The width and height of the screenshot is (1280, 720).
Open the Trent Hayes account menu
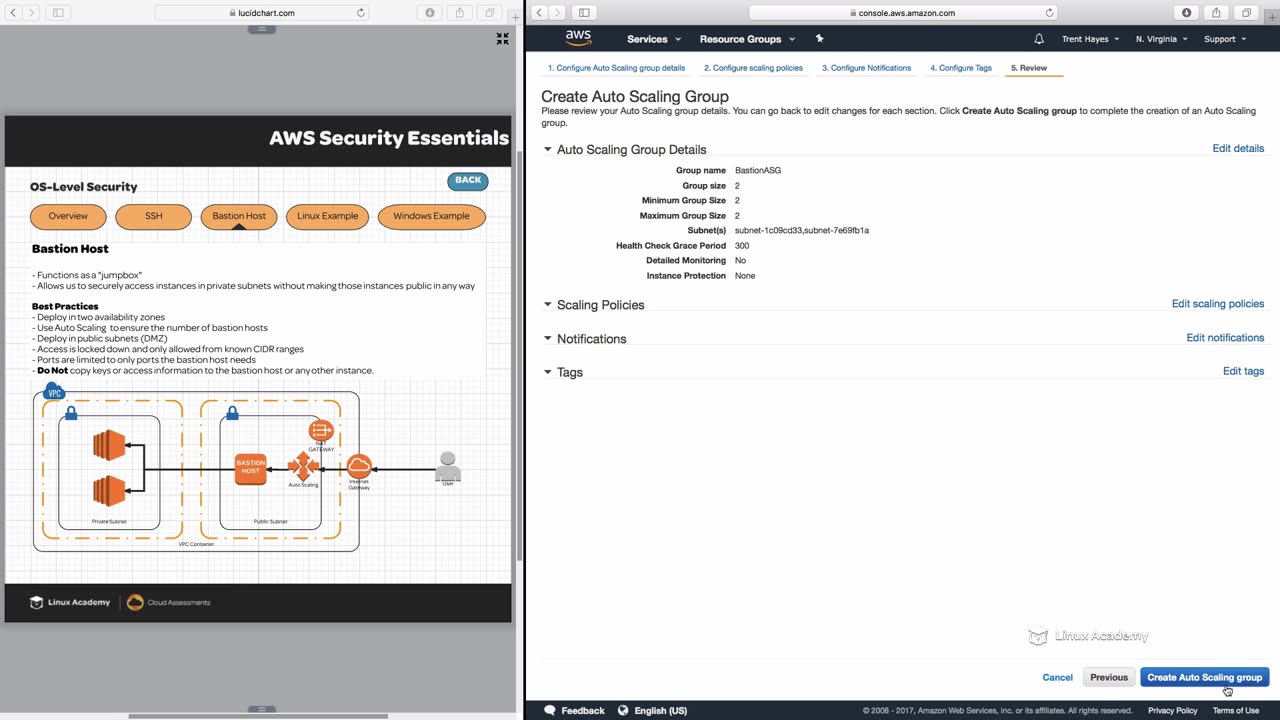1091,39
